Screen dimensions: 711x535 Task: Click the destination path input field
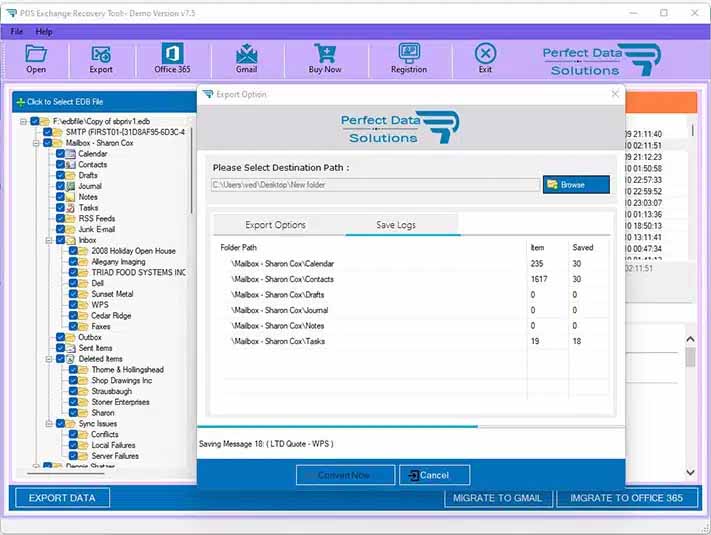pyautogui.click(x=375, y=185)
